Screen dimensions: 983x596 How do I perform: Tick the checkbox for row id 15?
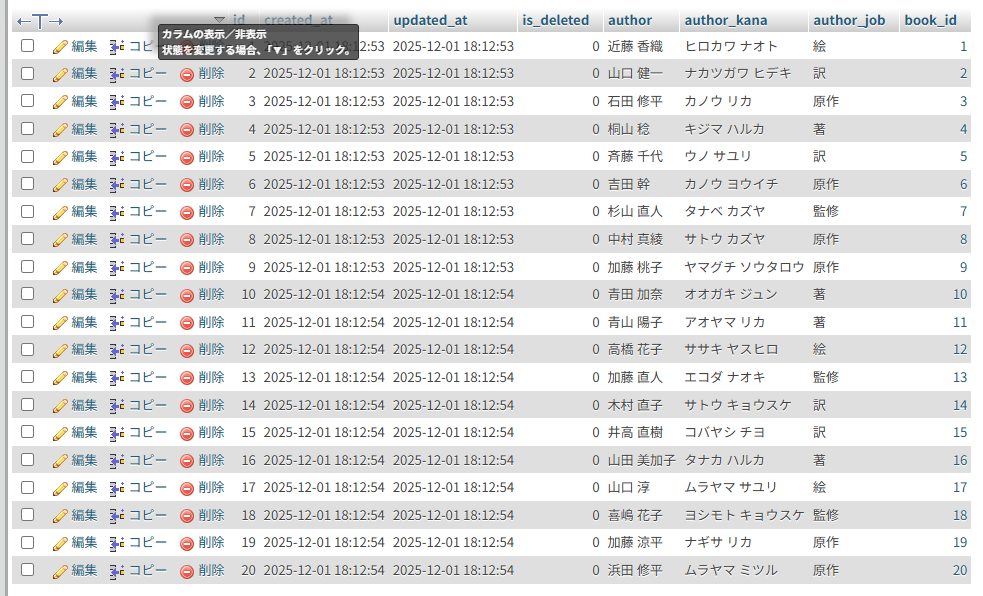28,432
